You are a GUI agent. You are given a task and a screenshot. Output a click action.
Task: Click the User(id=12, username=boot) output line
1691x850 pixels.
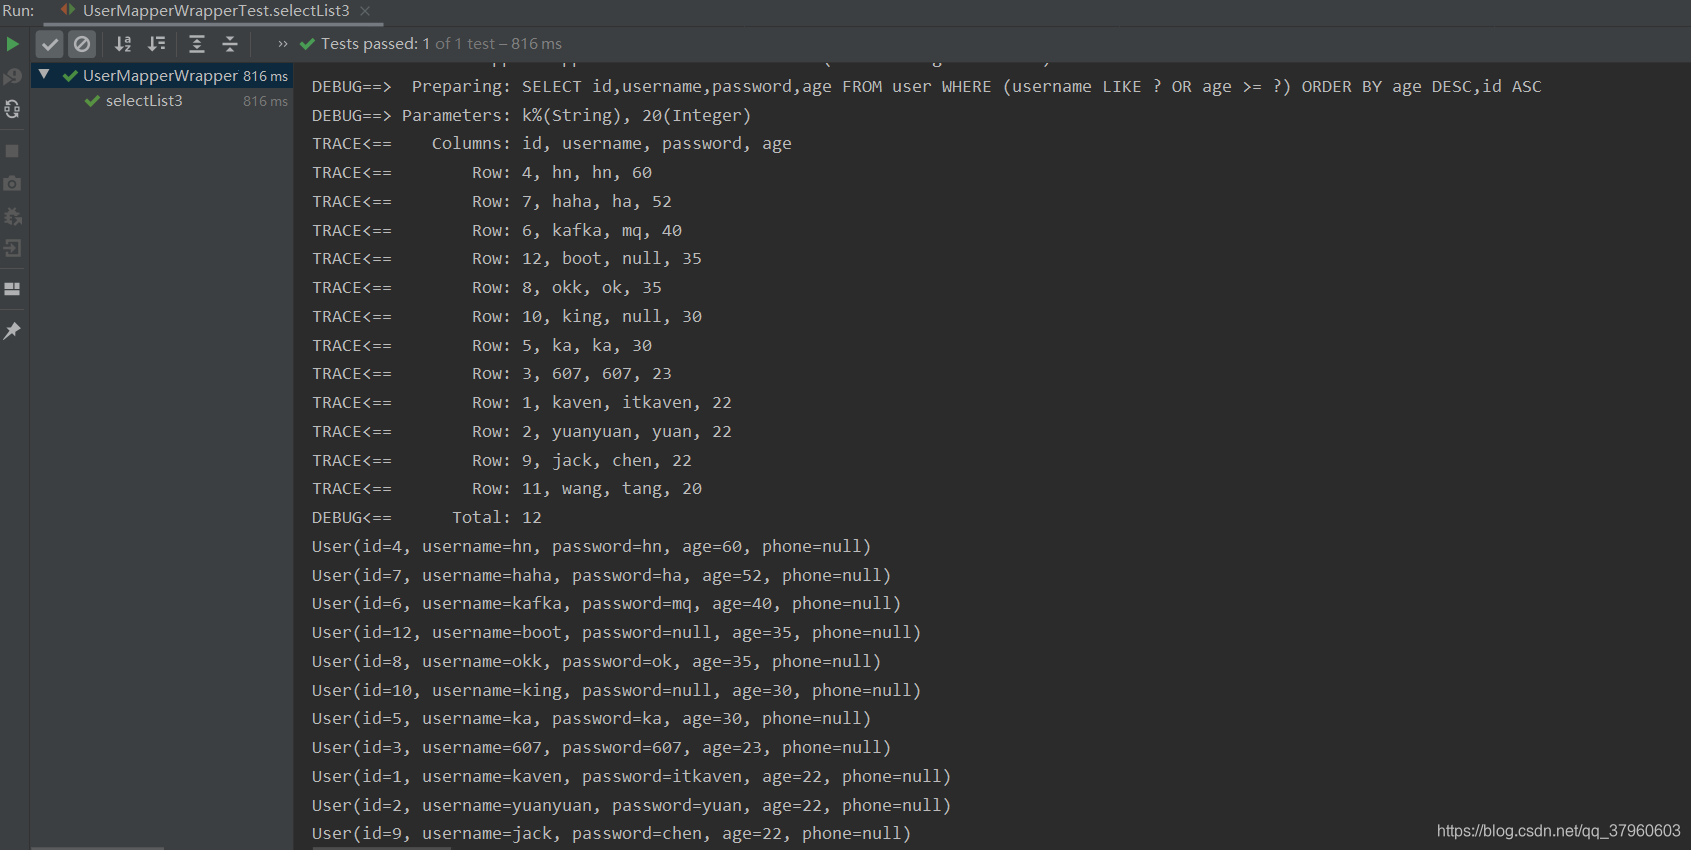pyautogui.click(x=617, y=633)
